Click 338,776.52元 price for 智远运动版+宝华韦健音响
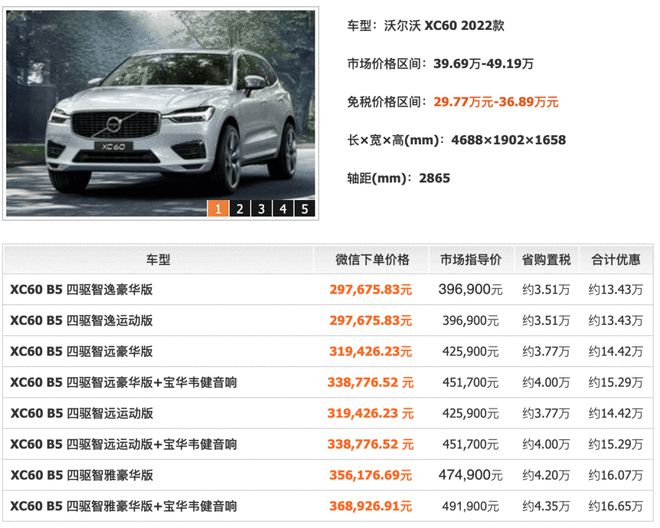The width and height of the screenshot is (660, 528). 370,444
